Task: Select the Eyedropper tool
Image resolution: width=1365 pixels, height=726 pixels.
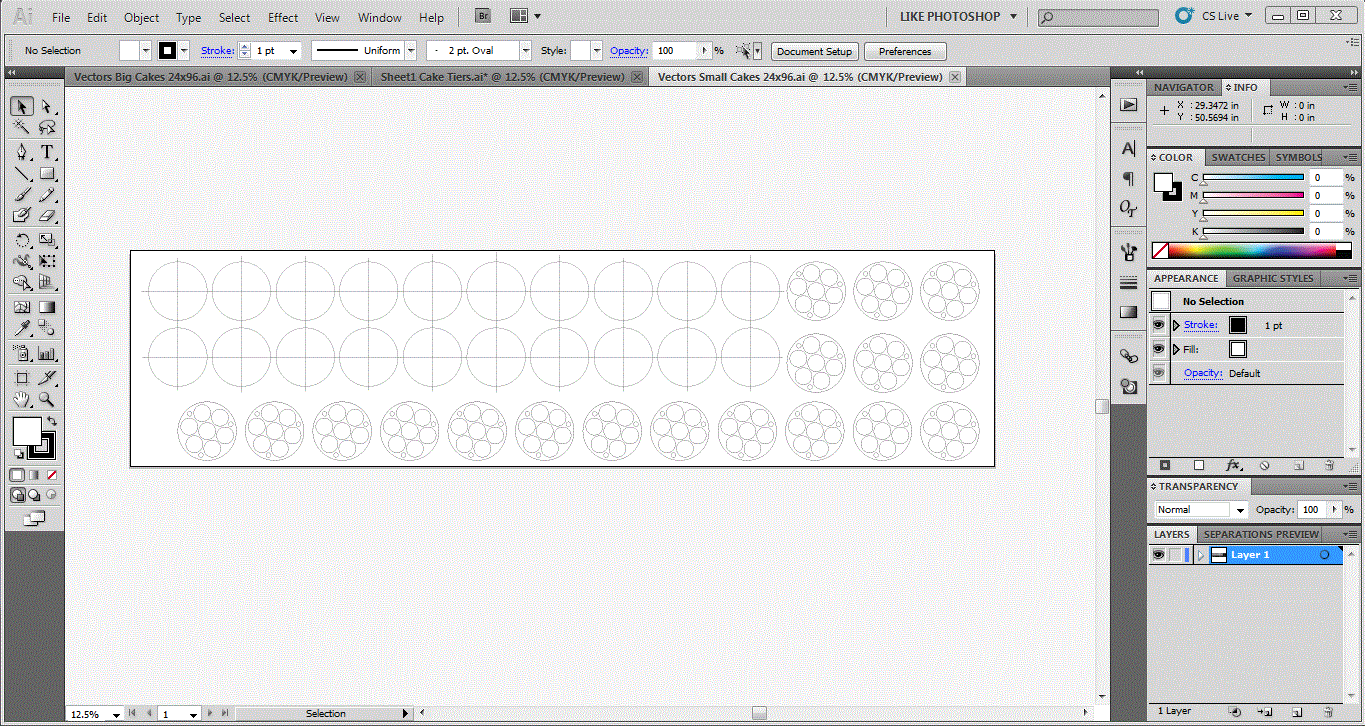Action: point(22,329)
